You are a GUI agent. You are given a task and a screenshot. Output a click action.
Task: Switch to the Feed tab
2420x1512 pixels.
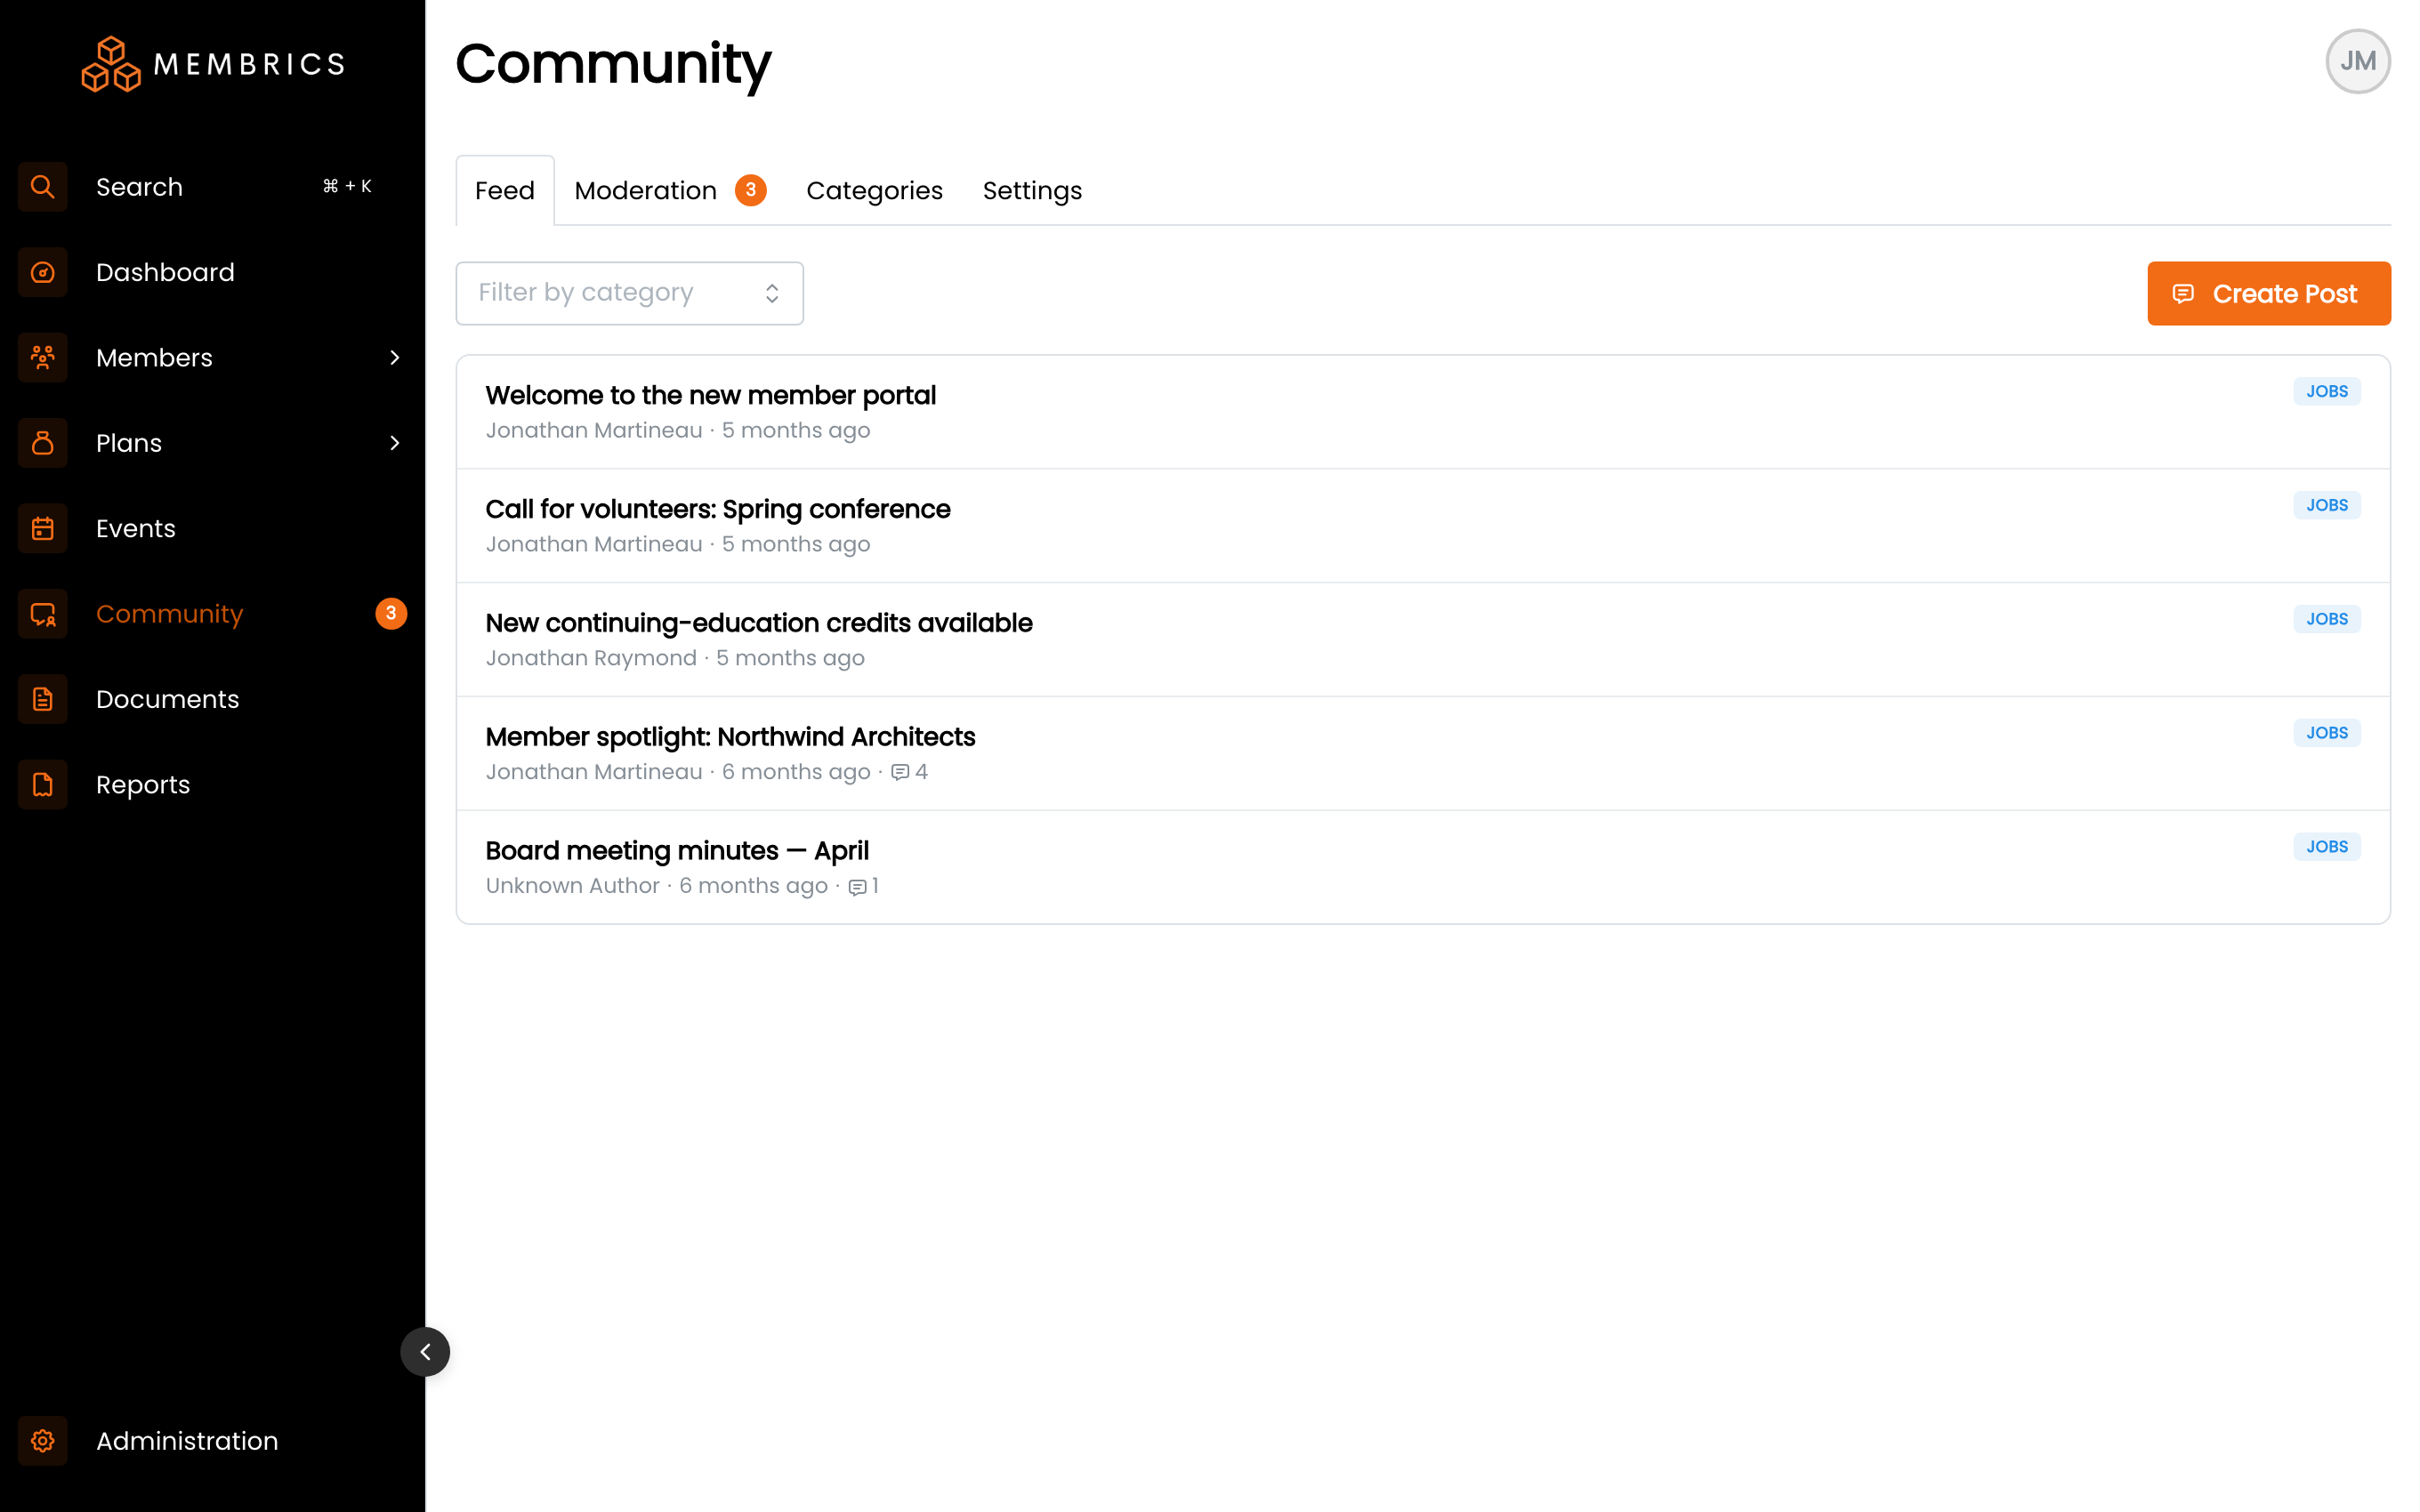[x=505, y=190]
